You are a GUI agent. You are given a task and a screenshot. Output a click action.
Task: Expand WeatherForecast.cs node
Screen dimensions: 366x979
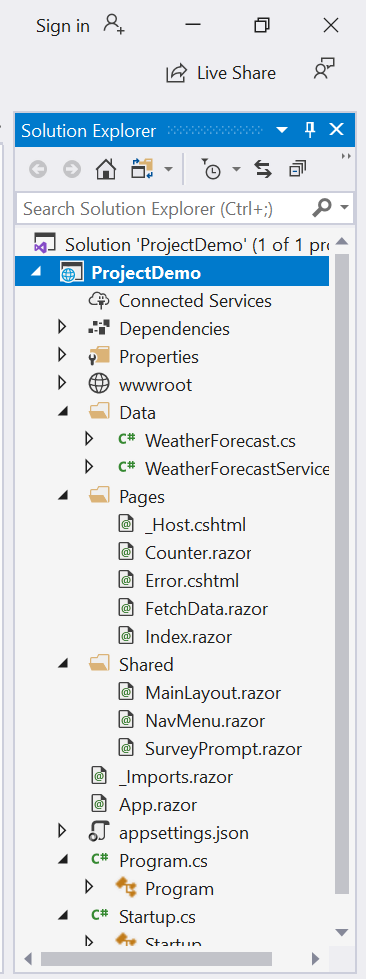point(89,440)
